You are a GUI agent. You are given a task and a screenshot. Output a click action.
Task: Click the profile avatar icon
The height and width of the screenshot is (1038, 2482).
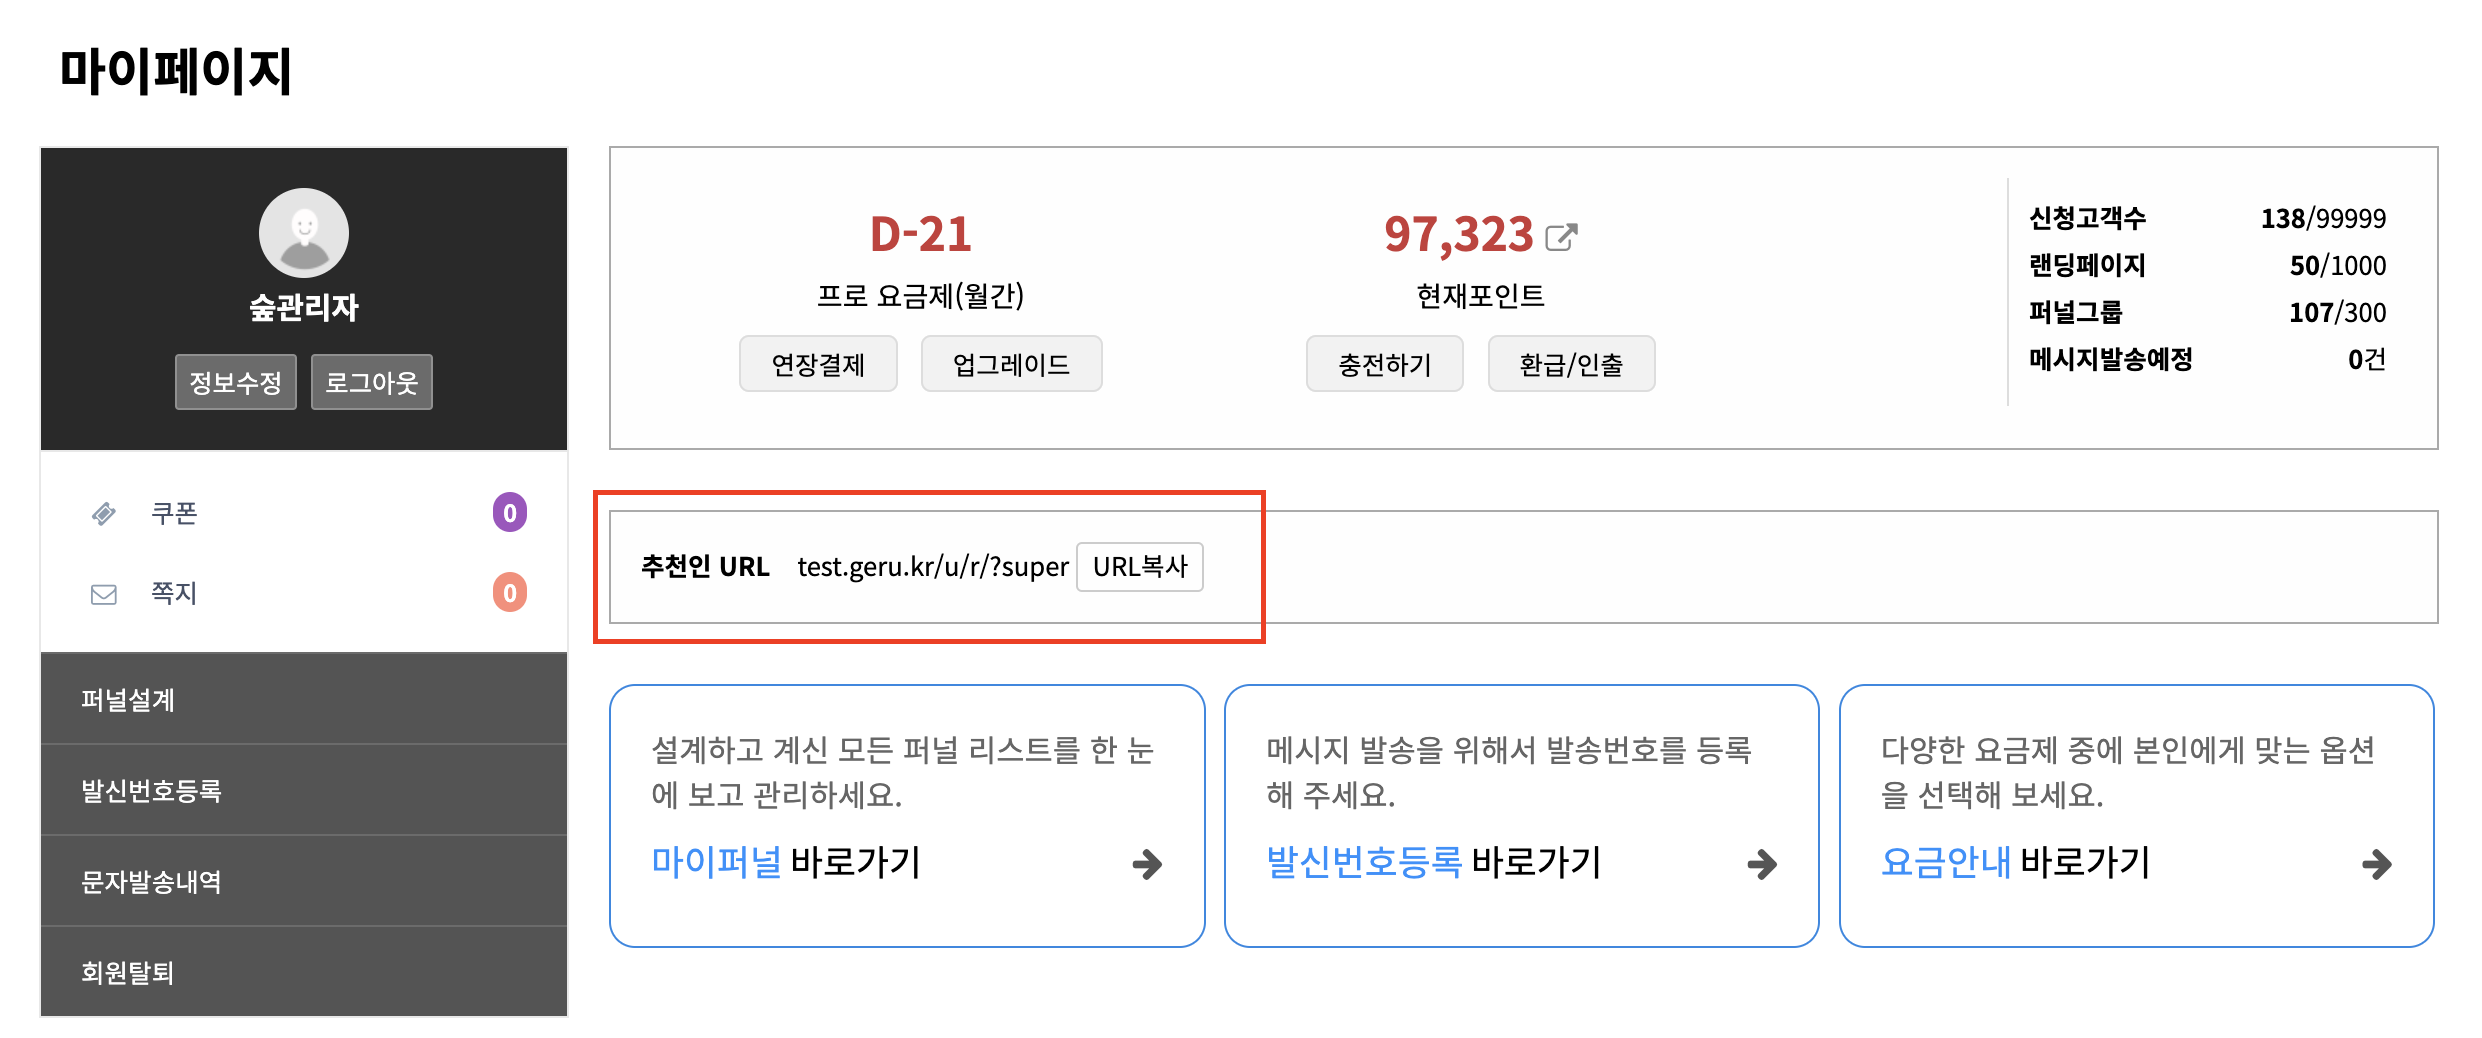[x=304, y=233]
